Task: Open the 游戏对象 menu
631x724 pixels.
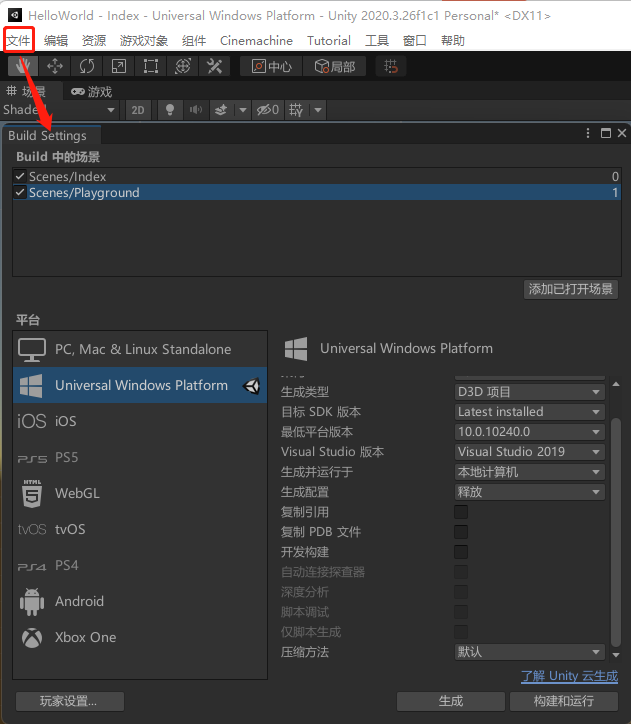Action: click(144, 41)
